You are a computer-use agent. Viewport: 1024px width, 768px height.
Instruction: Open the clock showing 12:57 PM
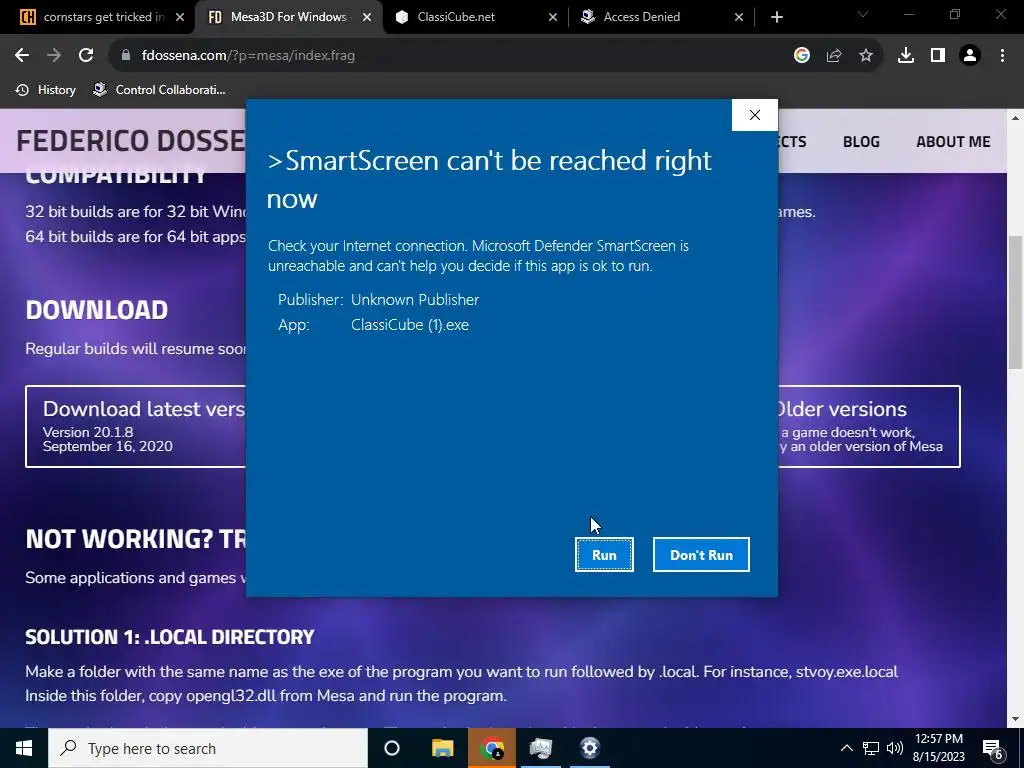point(938,748)
